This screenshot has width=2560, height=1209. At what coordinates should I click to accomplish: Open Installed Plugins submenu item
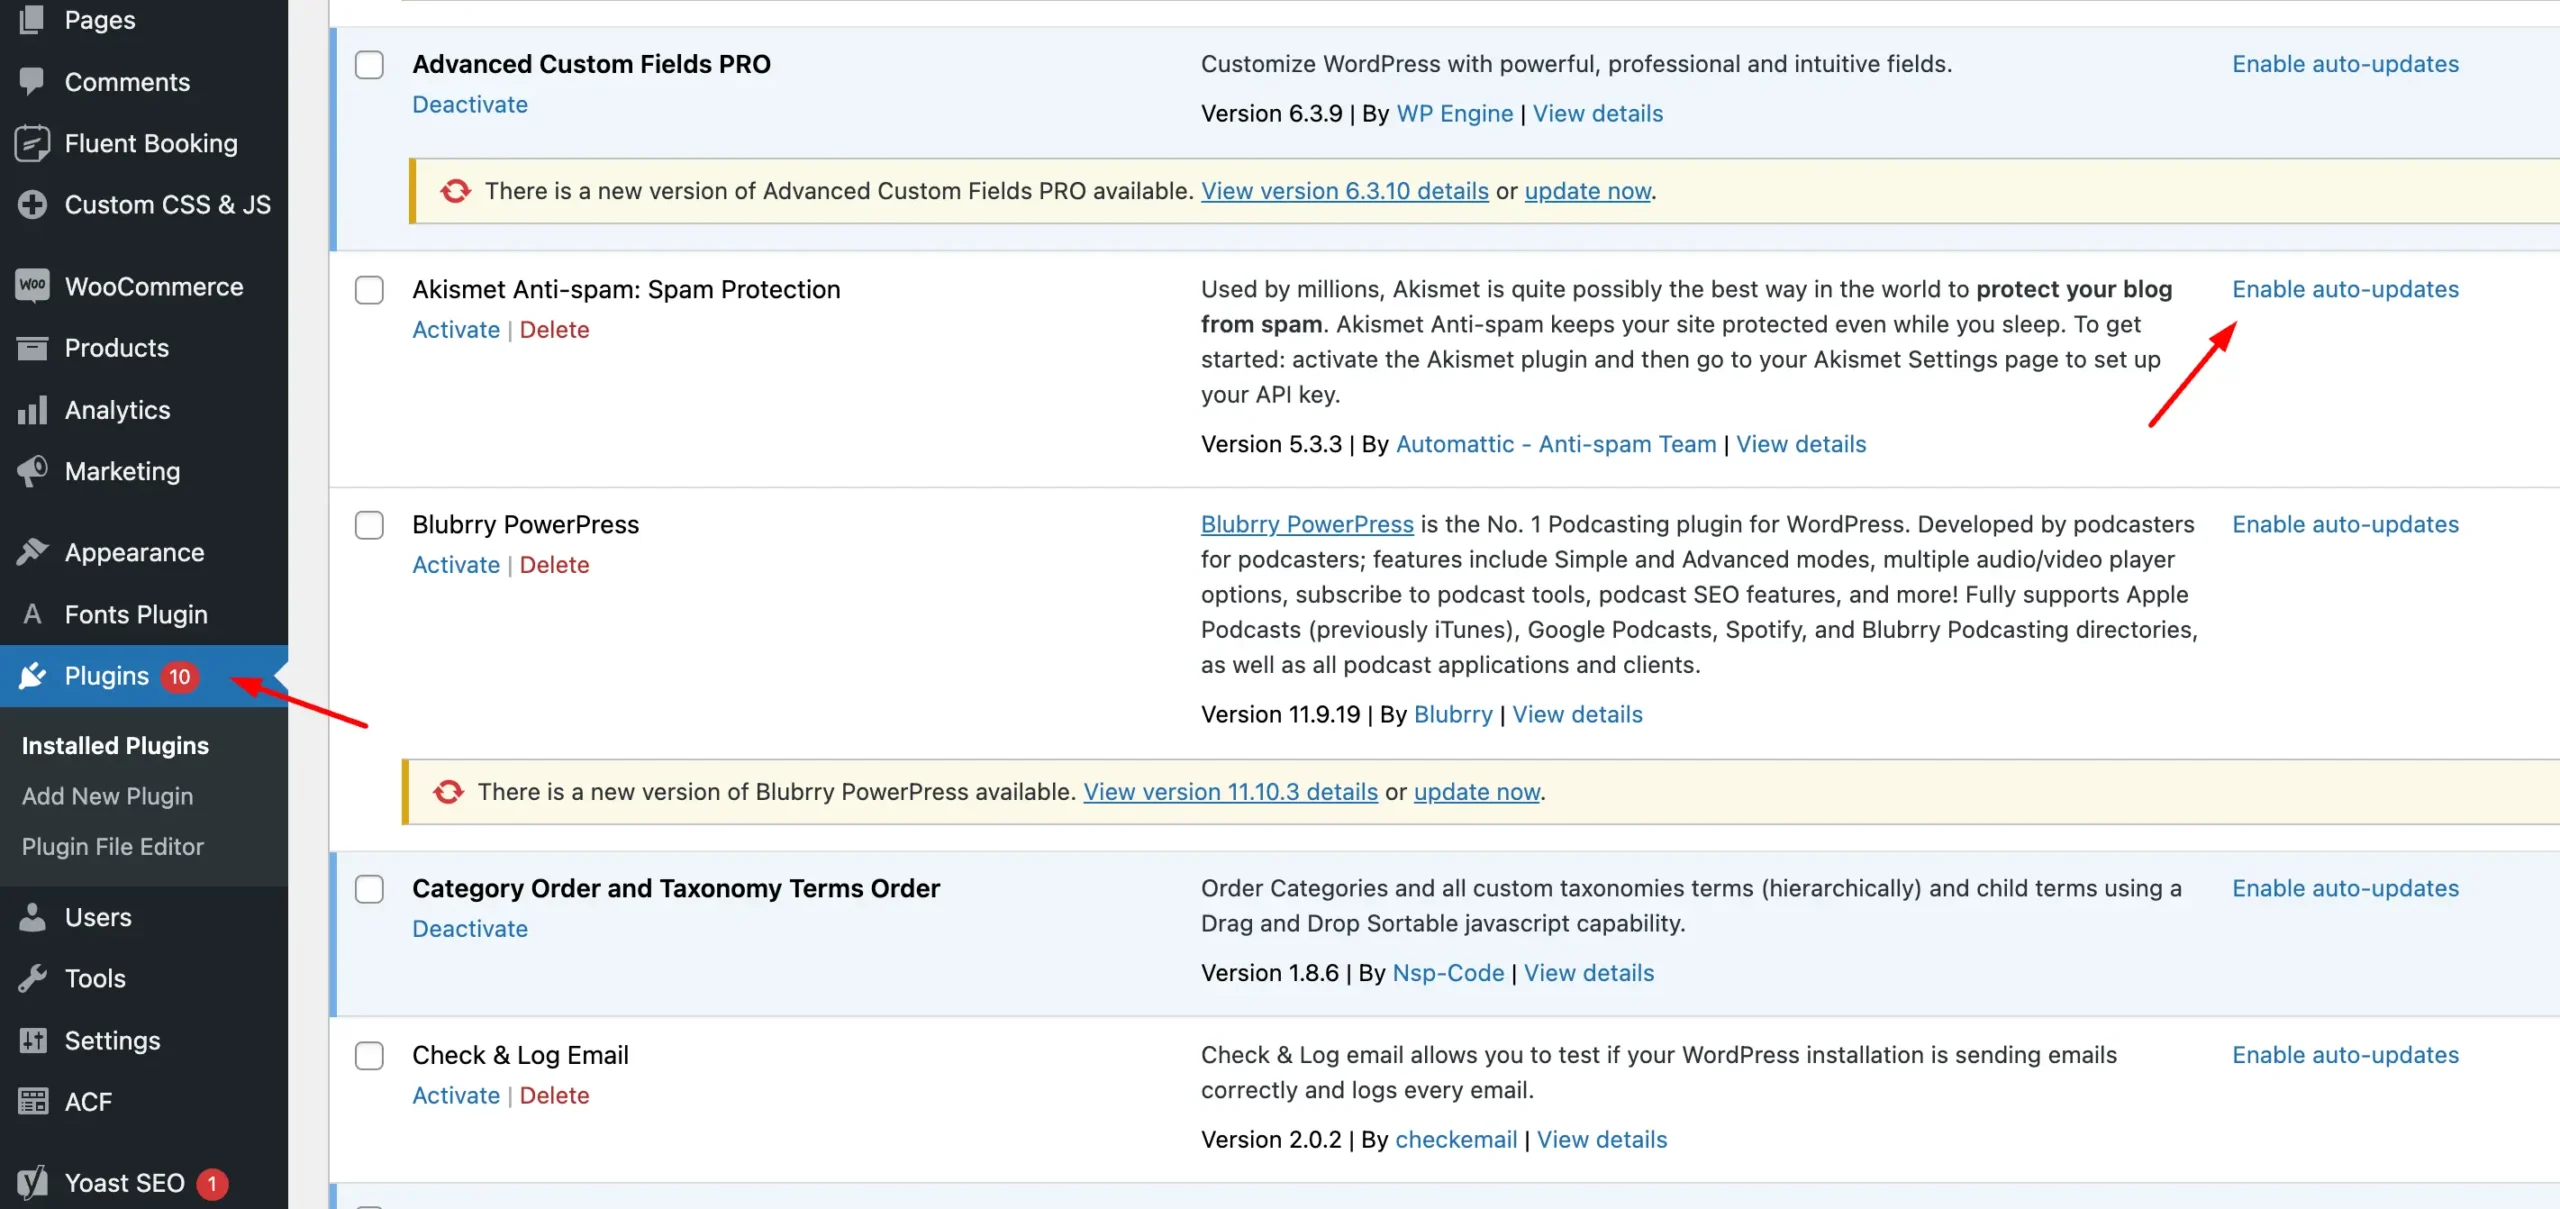(x=115, y=746)
